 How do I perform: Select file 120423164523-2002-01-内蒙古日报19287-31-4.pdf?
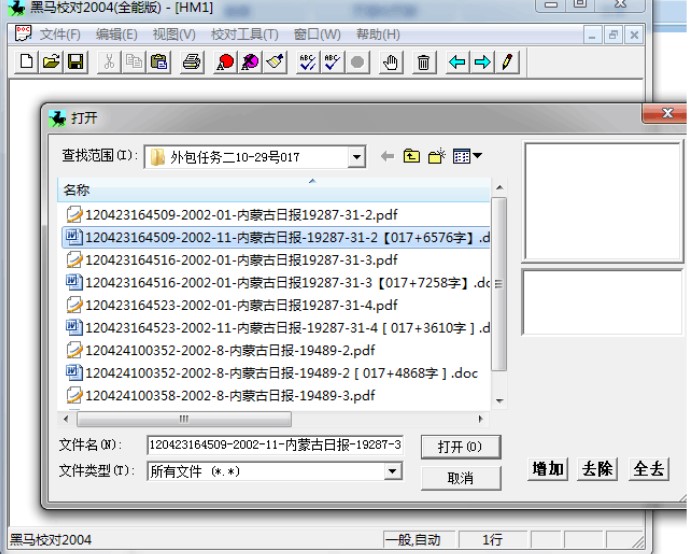tap(232, 305)
